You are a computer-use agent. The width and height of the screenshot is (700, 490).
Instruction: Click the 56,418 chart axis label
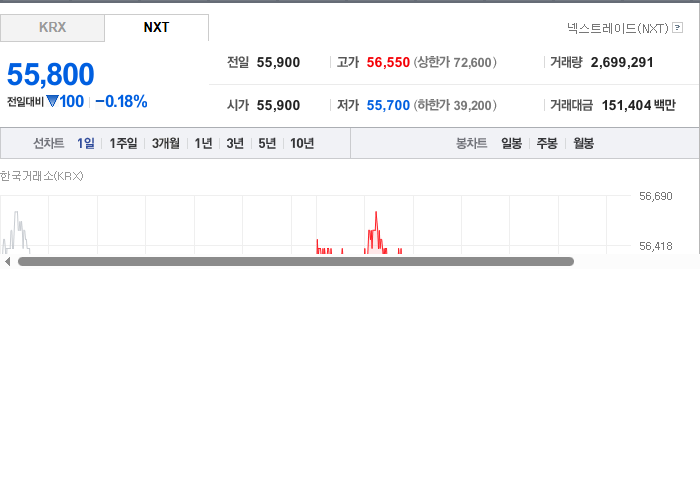tap(655, 246)
